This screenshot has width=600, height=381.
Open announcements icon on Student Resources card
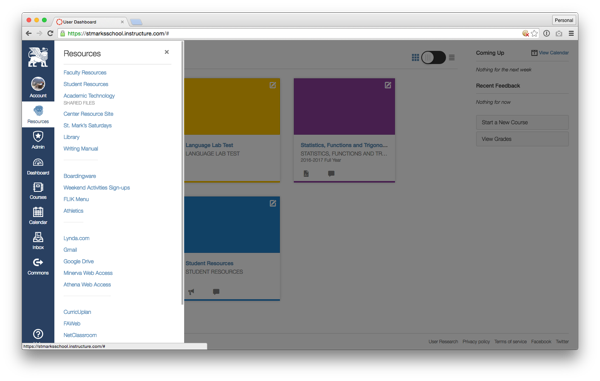point(191,292)
